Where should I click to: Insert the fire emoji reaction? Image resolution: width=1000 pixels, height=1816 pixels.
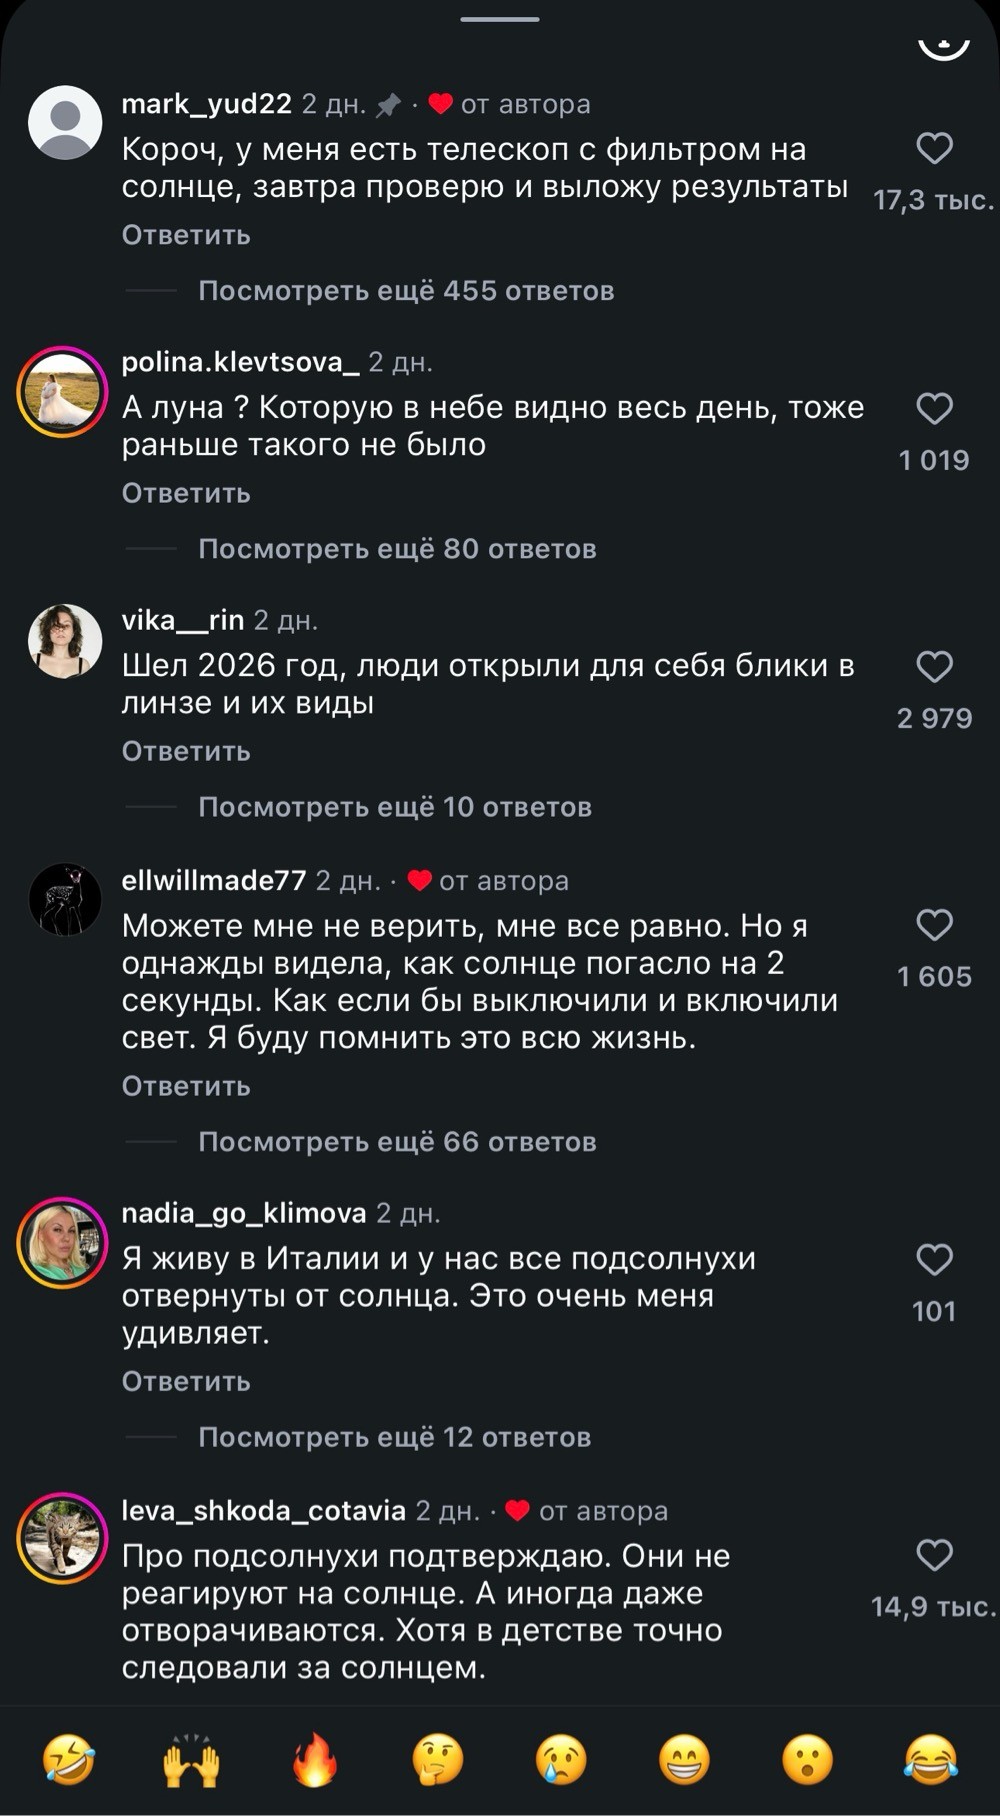pos(315,1759)
